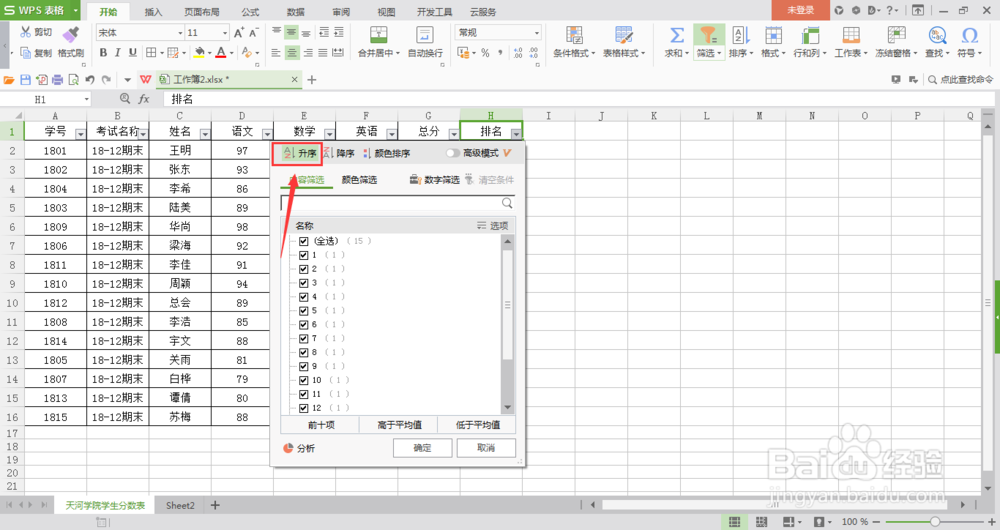The image size is (1000, 530).
Task: Open filter dropdown on 总分 header
Action: (453, 134)
